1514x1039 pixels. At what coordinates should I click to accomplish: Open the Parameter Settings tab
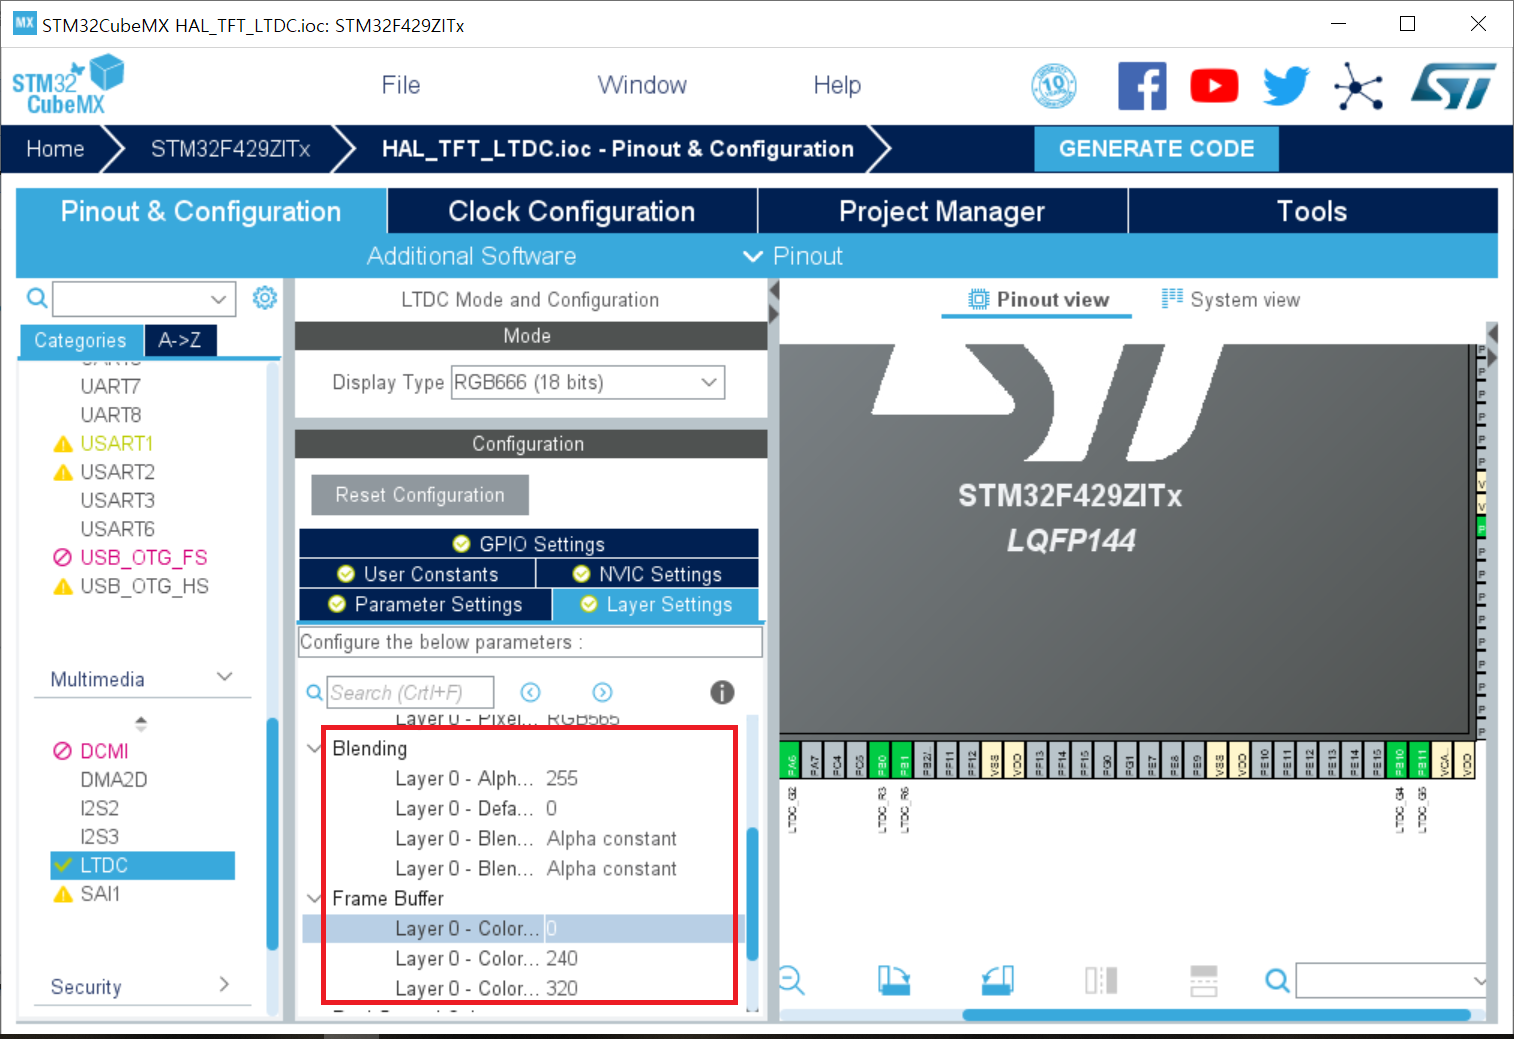click(425, 604)
